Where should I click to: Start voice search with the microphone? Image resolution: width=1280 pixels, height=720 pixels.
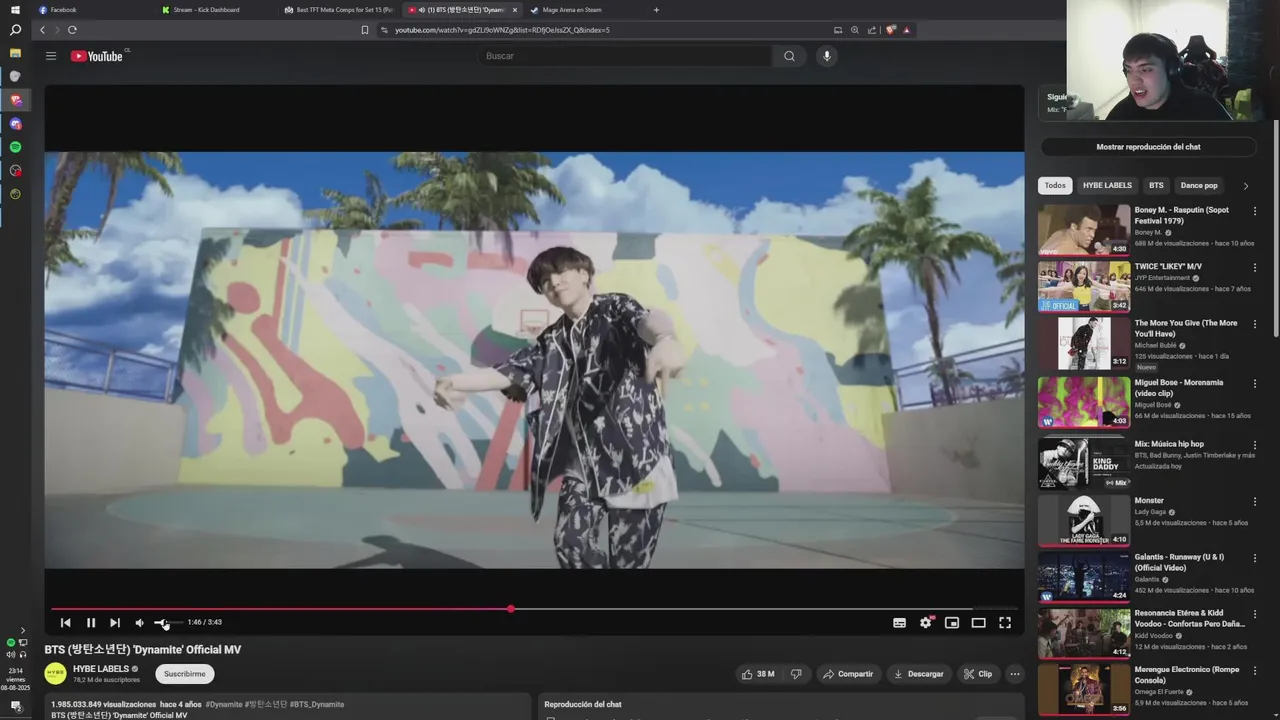826,56
